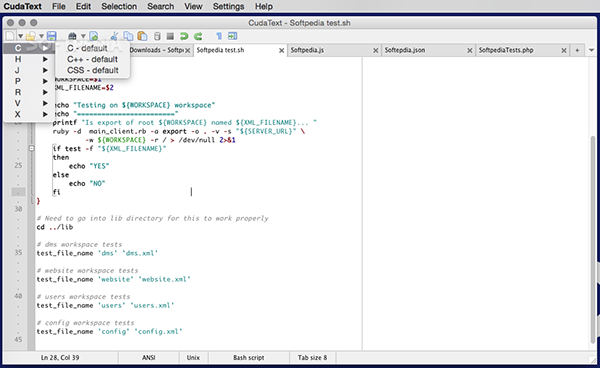This screenshot has width=600, height=368.
Task: Close the Downloads - Softpedia tab
Action: [188, 50]
